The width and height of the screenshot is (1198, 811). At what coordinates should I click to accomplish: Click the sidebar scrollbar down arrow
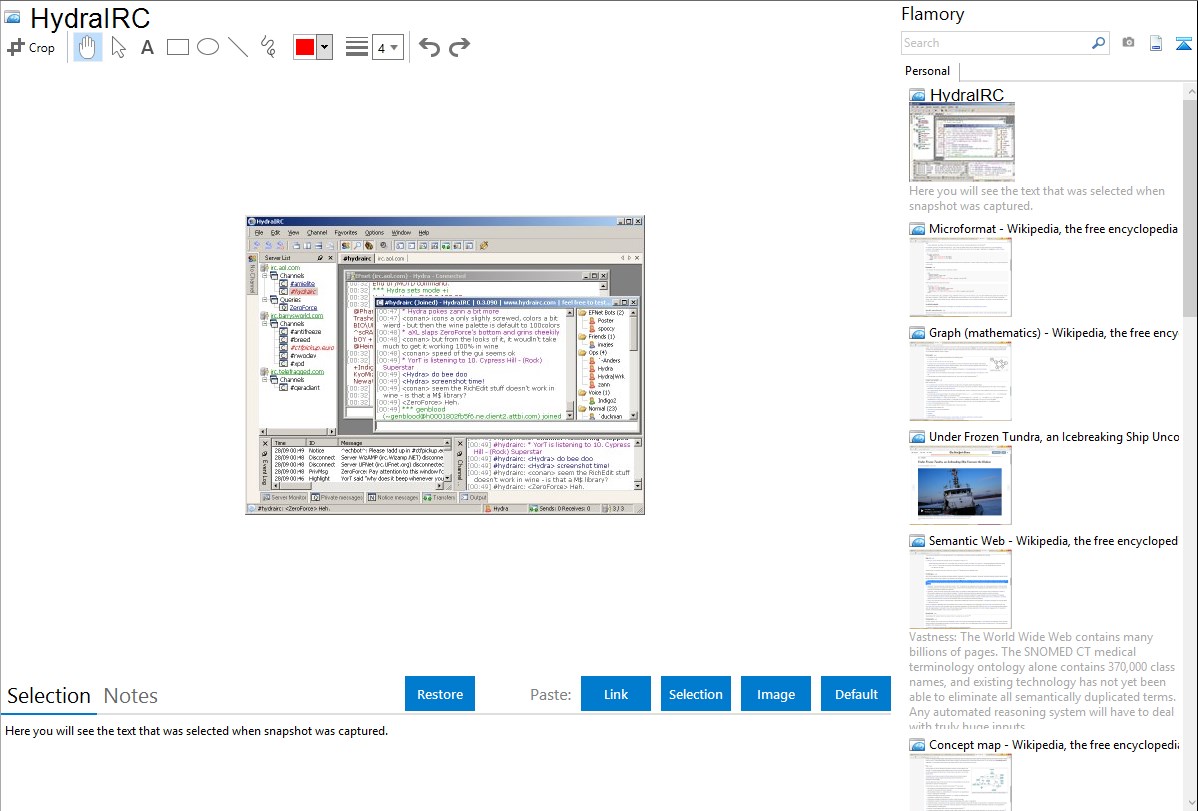[1190, 803]
